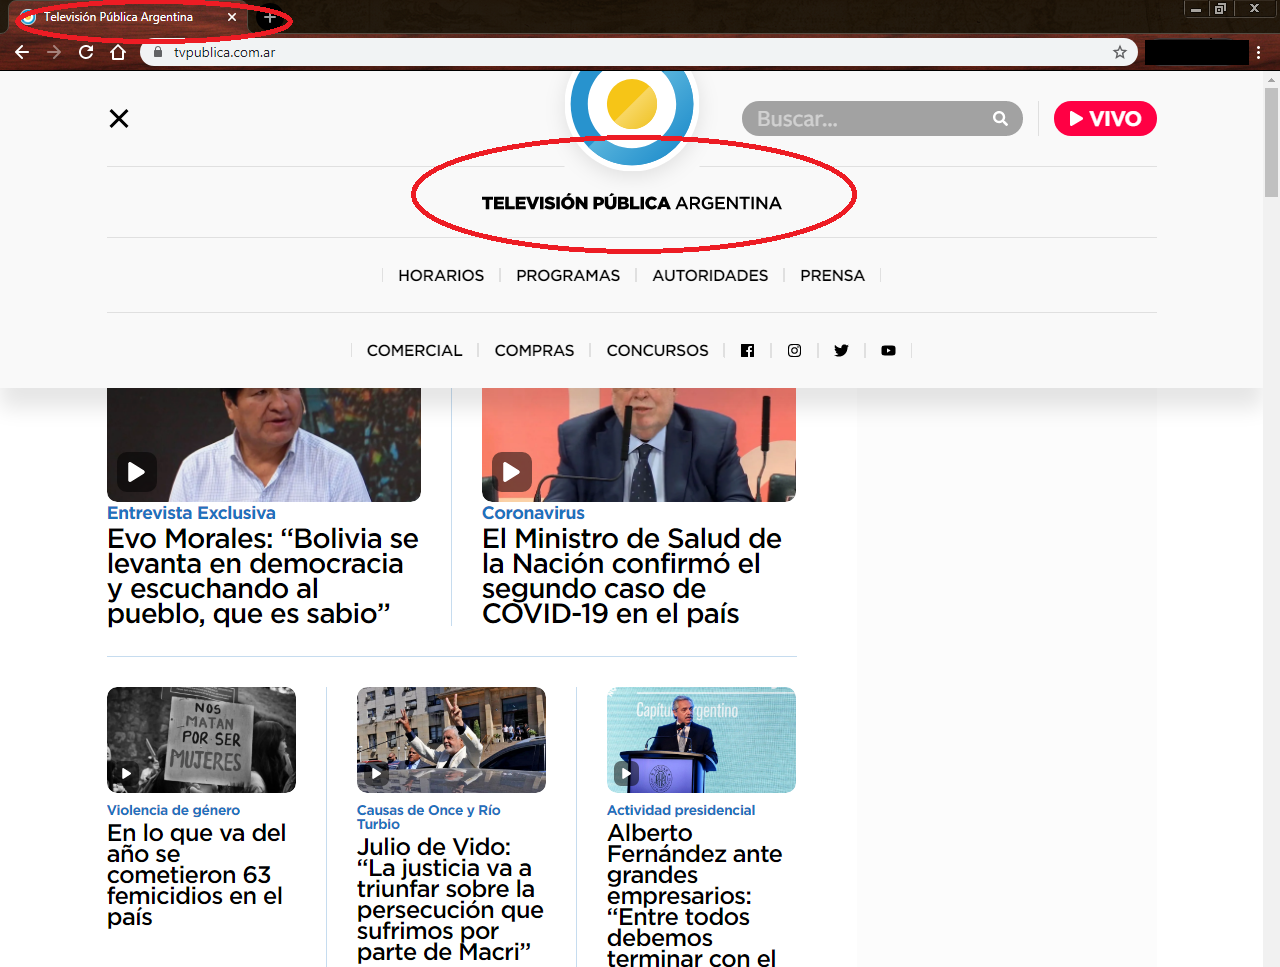Open the Instagram social icon link

pos(794,351)
